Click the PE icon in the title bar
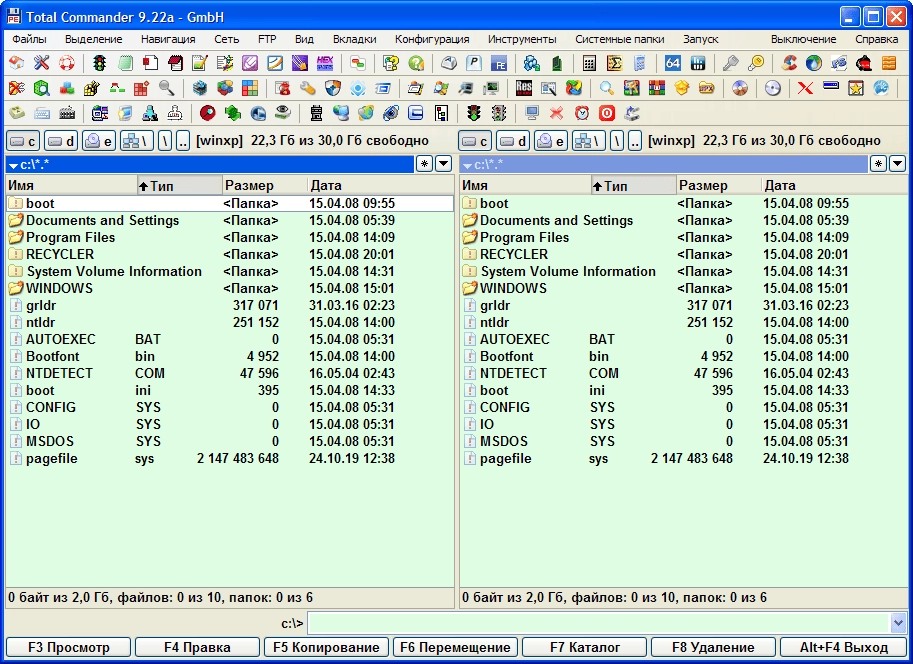This screenshot has width=913, height=664. (13, 16)
